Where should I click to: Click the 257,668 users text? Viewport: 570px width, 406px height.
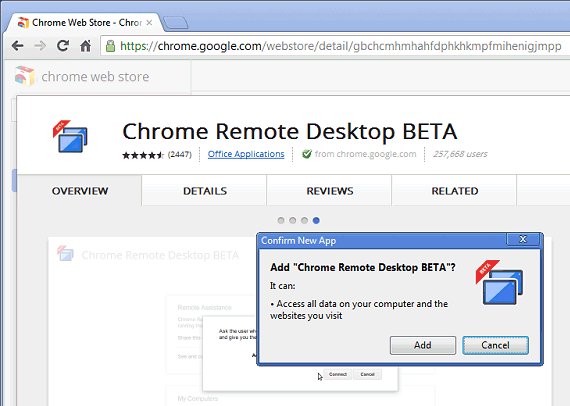click(x=460, y=154)
